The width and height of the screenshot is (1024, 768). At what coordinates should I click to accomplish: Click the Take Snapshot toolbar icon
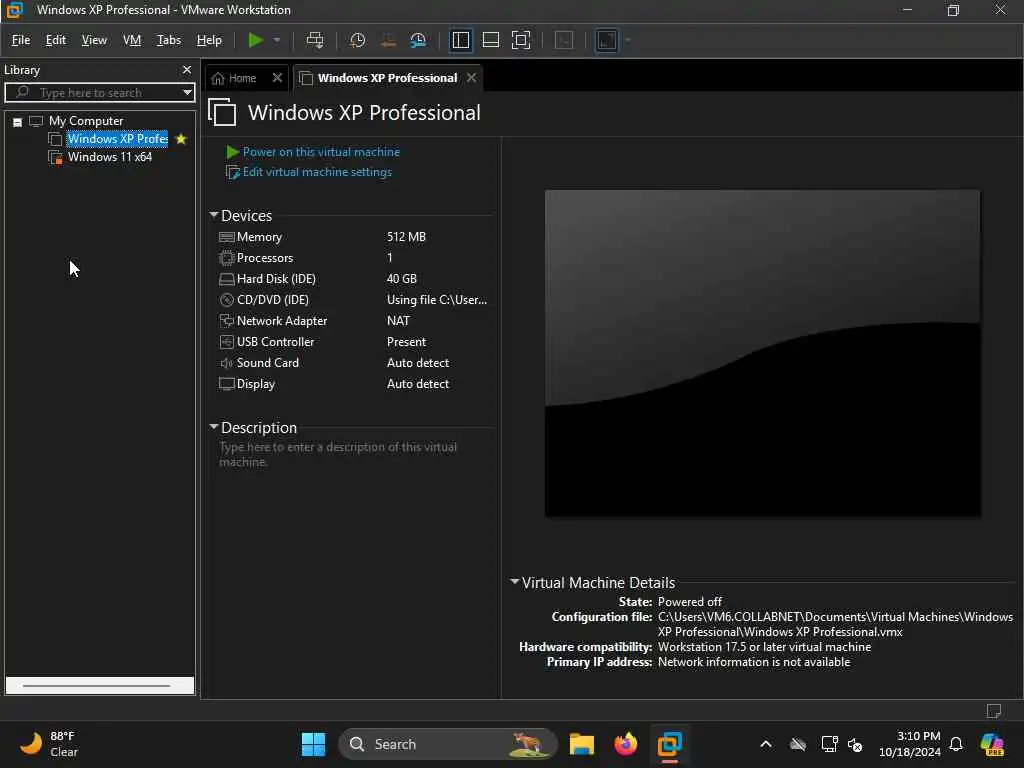point(357,40)
